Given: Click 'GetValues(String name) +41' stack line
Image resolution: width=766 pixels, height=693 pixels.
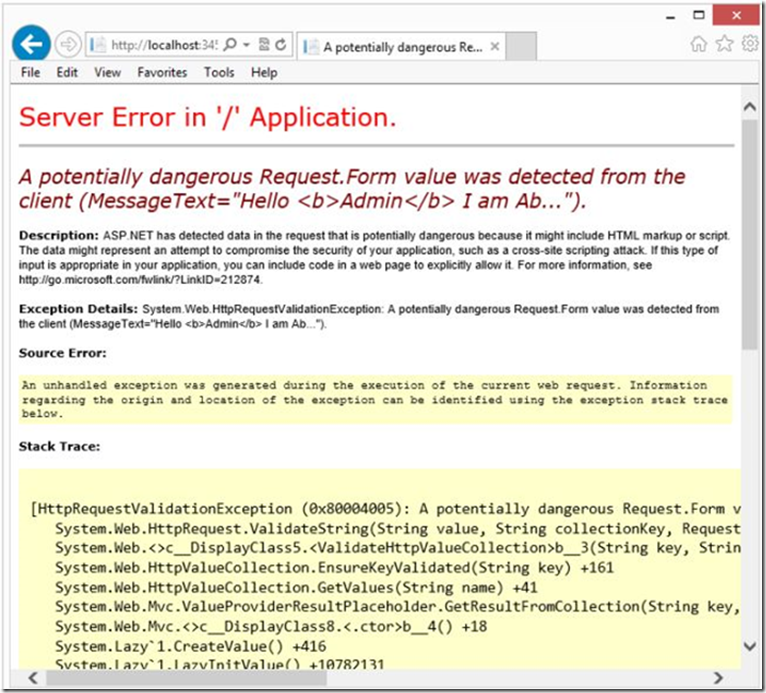Looking at the screenshot, I should pos(296,587).
